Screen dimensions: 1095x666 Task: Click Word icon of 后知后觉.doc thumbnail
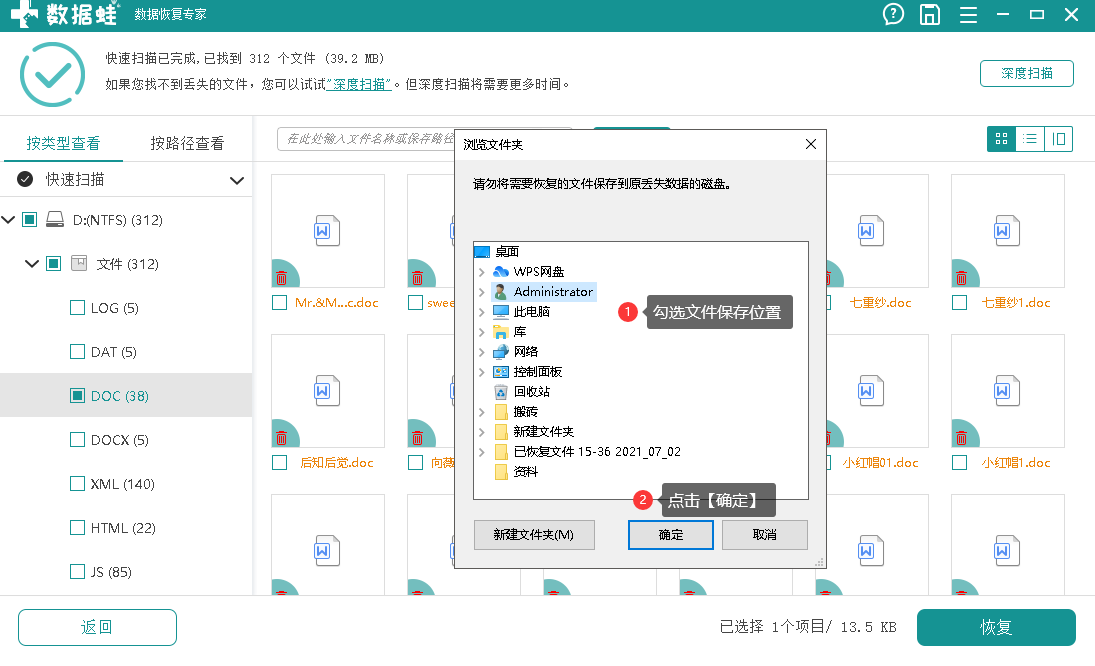pyautogui.click(x=327, y=391)
